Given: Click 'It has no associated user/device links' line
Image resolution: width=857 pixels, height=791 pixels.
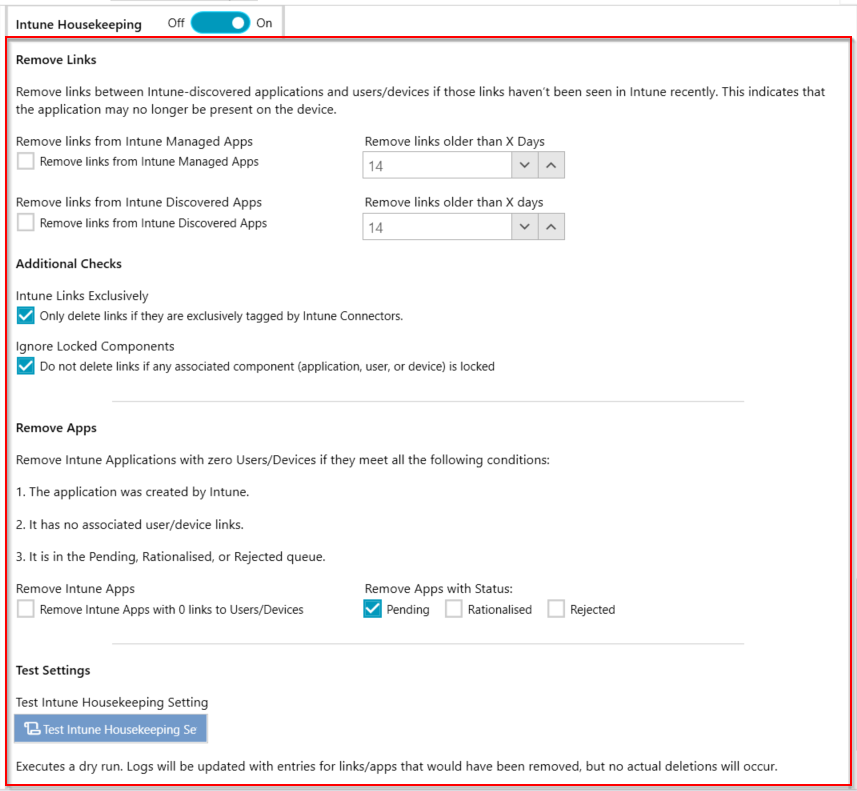Looking at the screenshot, I should [130, 525].
